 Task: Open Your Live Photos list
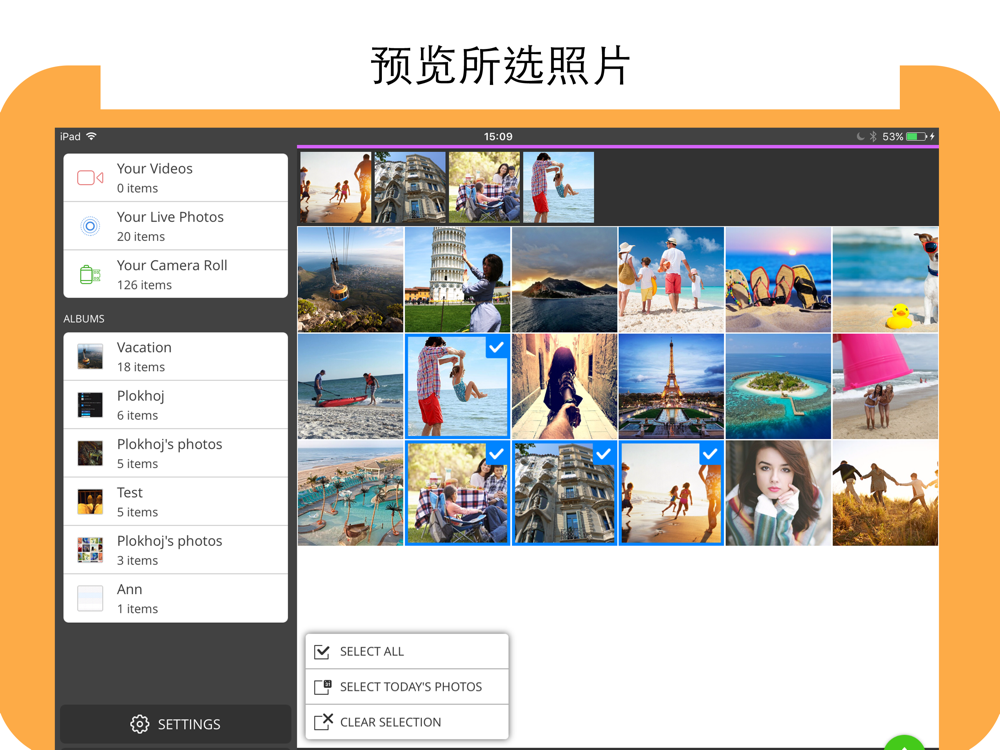coord(175,226)
